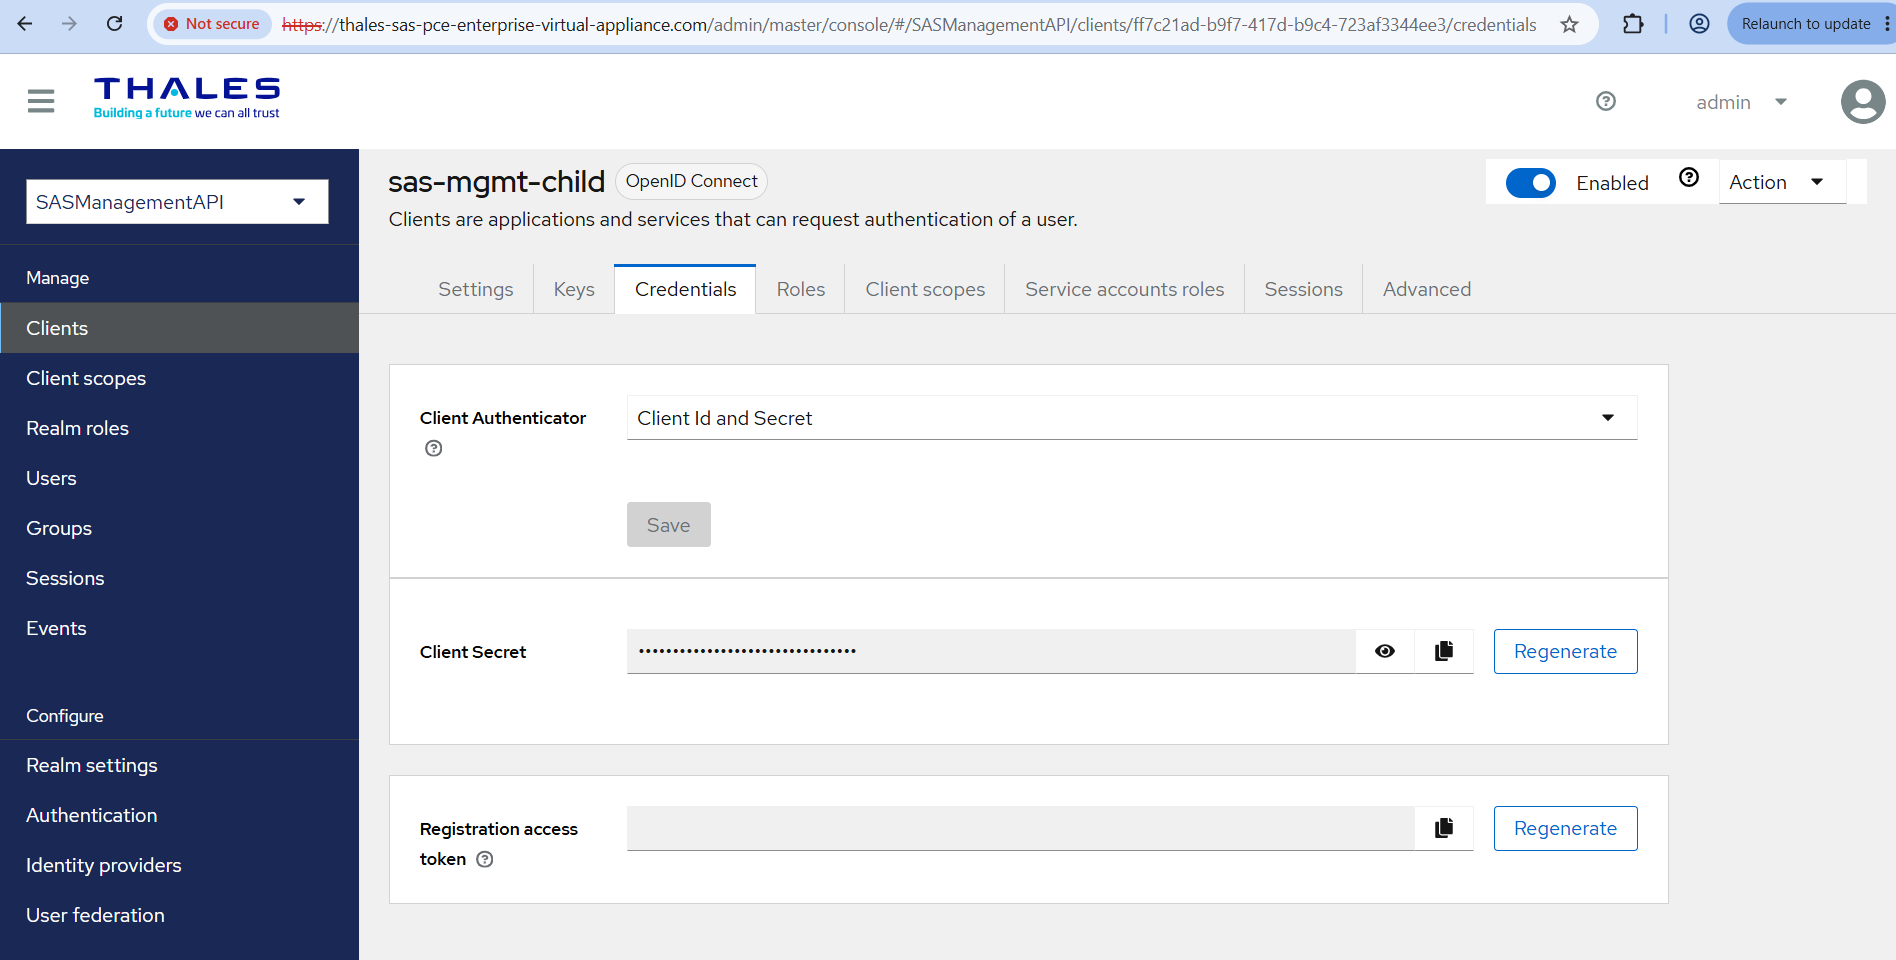Image resolution: width=1896 pixels, height=960 pixels.
Task: Open the help icon in the header
Action: point(1606,101)
